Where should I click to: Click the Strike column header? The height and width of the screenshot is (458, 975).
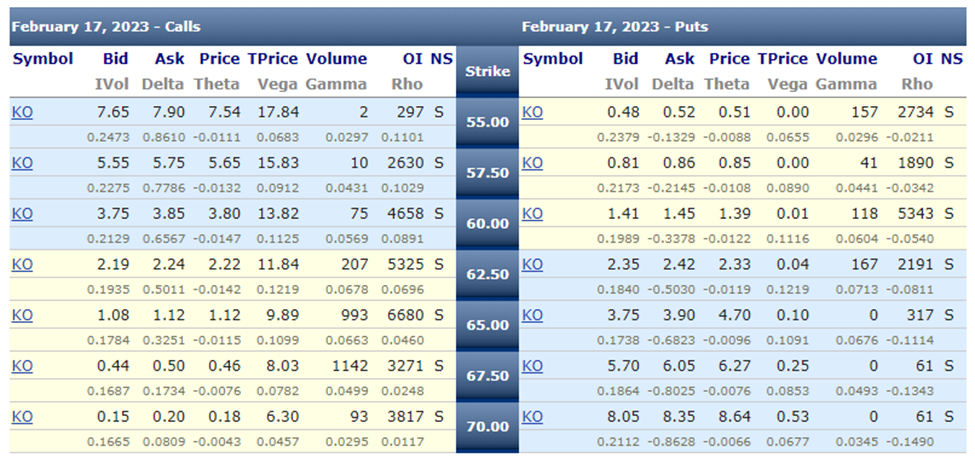coord(488,71)
